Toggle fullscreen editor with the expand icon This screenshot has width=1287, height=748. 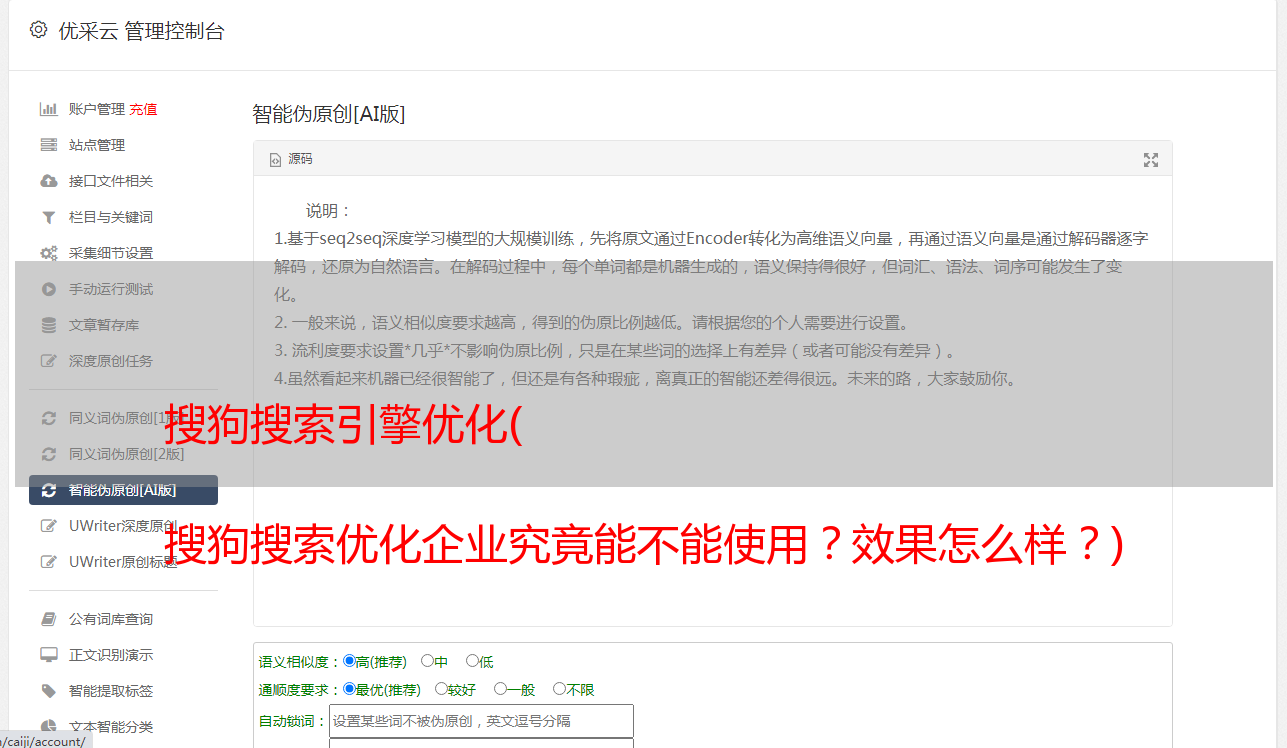(1151, 160)
